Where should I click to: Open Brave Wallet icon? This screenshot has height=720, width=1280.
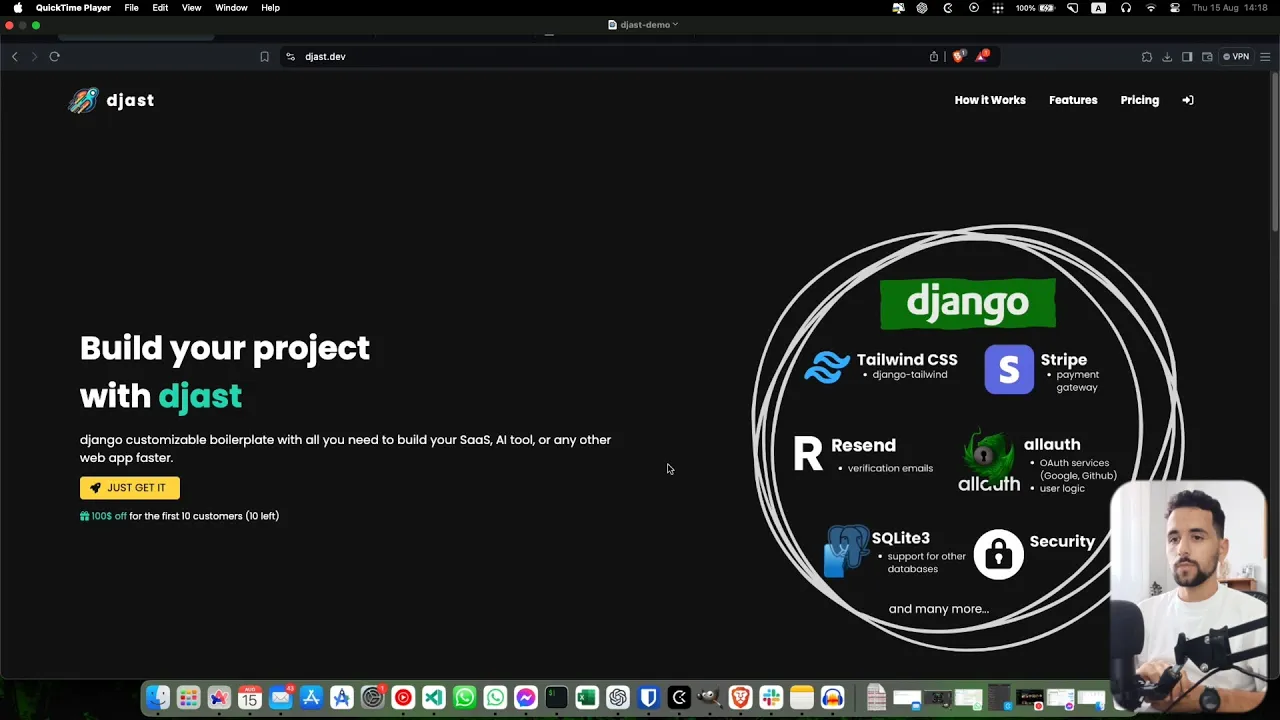tap(1207, 57)
